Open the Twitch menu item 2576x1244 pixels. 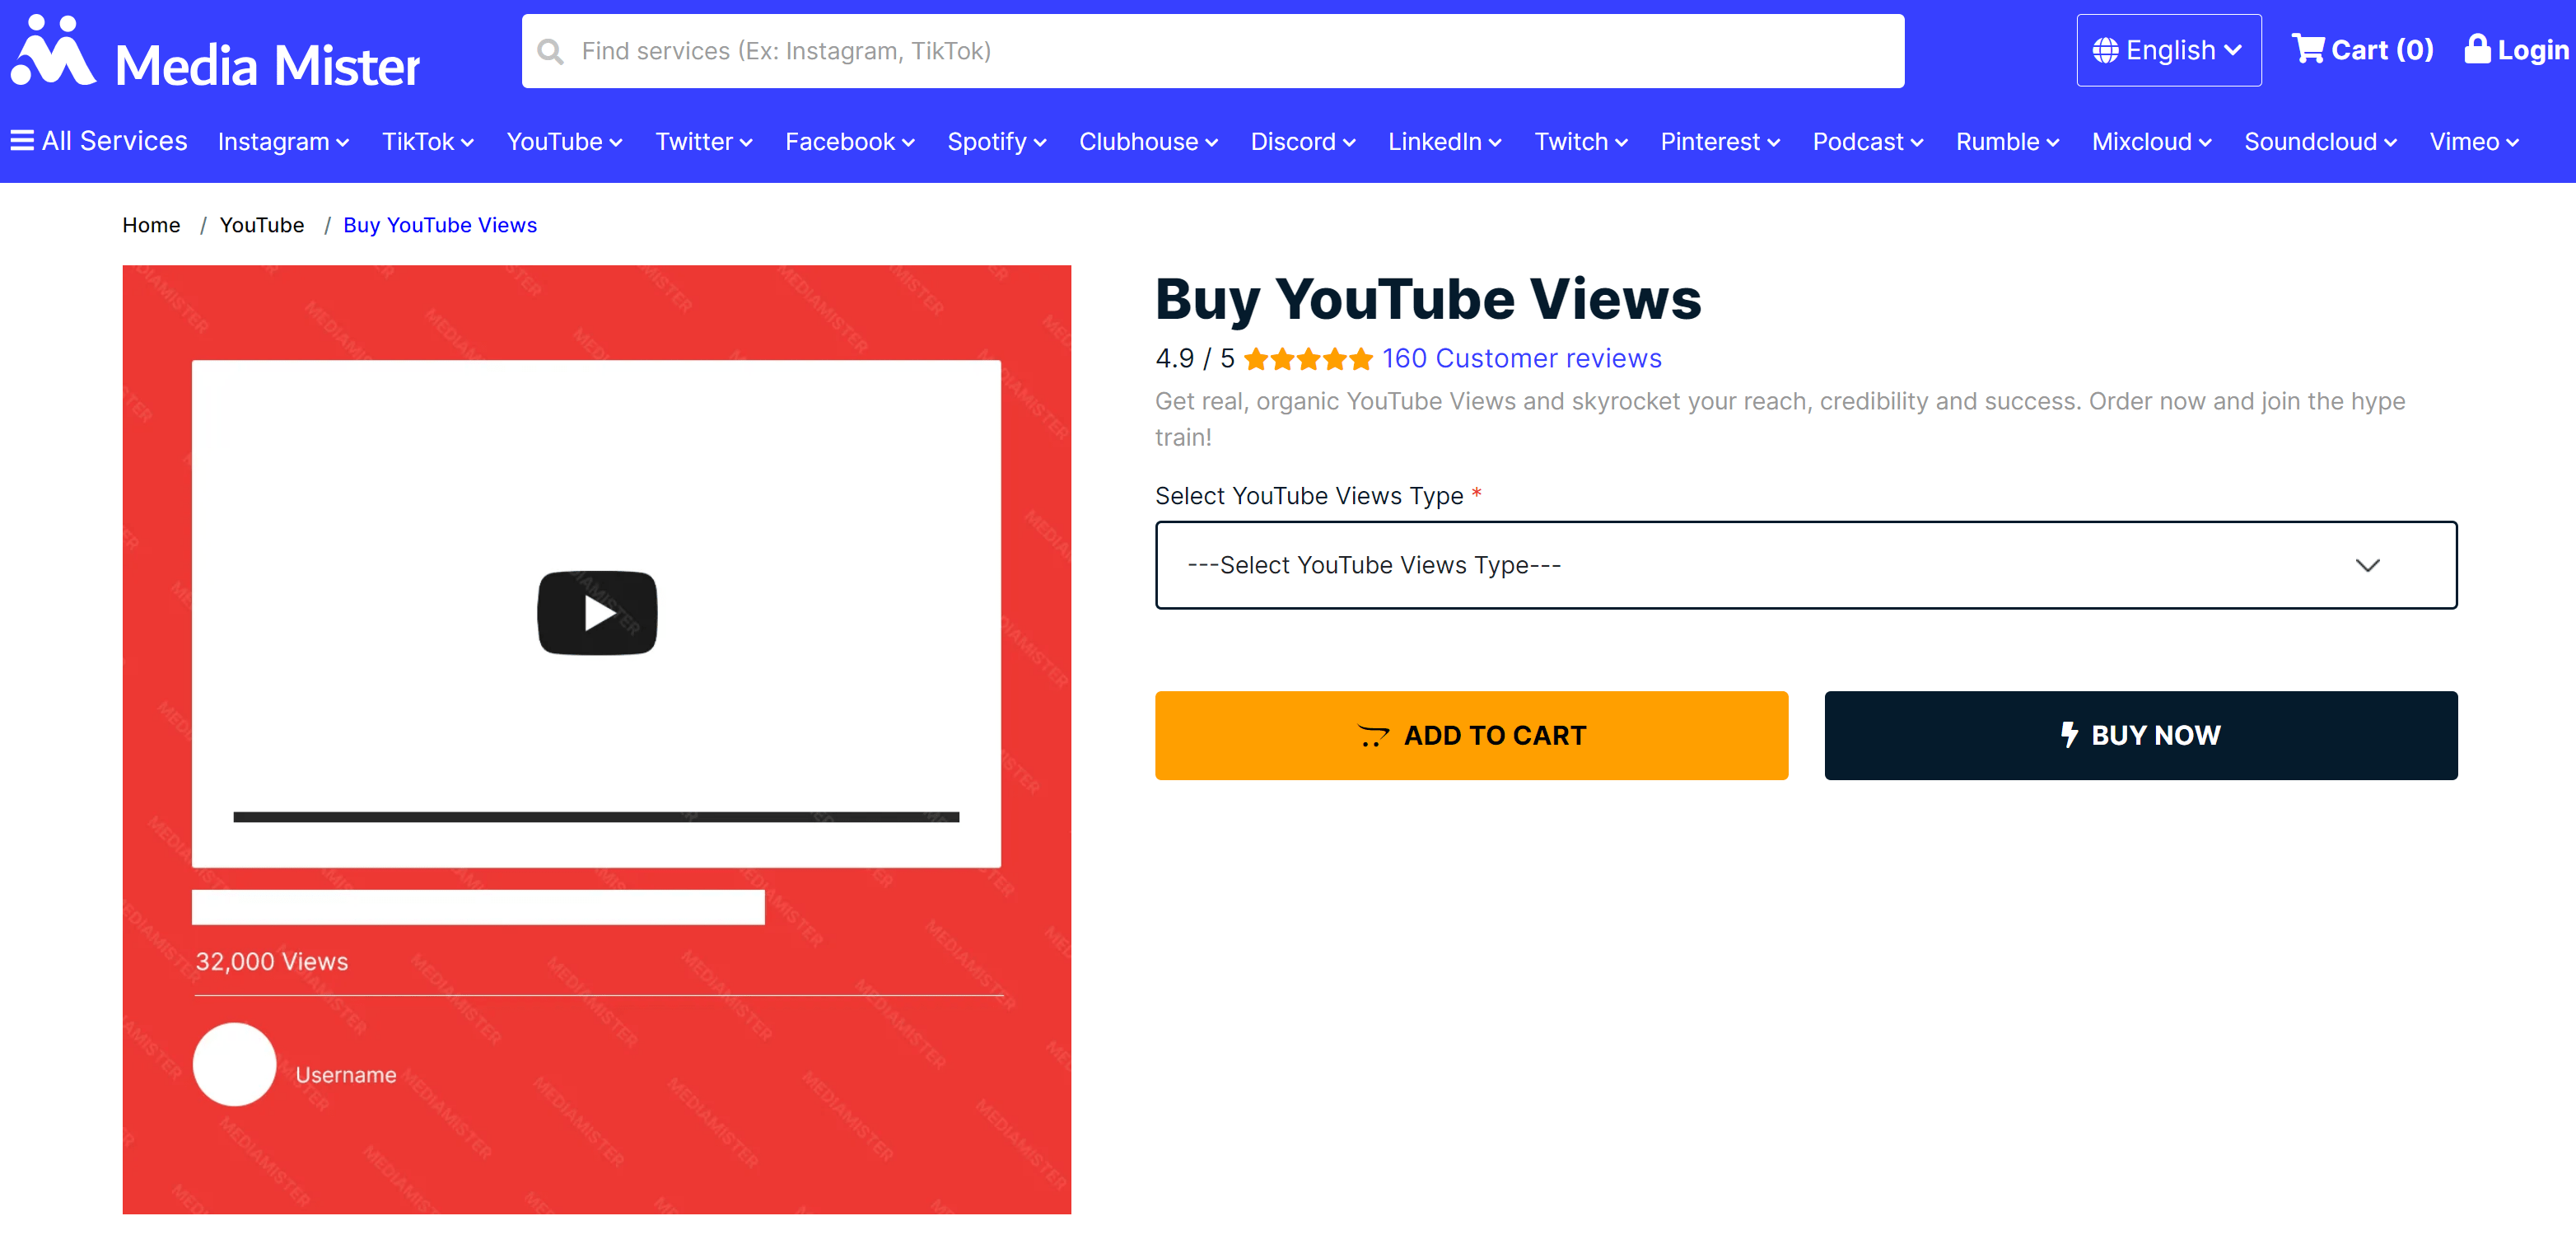[x=1580, y=142]
